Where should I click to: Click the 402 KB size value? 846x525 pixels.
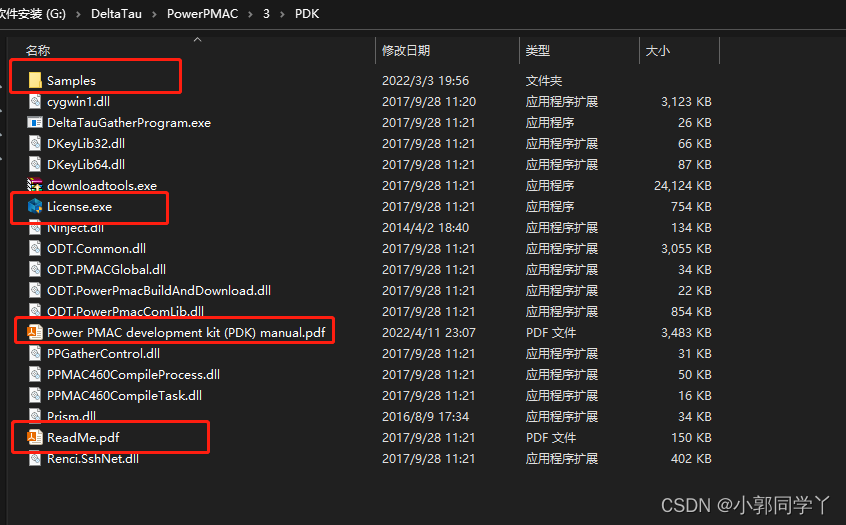pyautogui.click(x=691, y=459)
